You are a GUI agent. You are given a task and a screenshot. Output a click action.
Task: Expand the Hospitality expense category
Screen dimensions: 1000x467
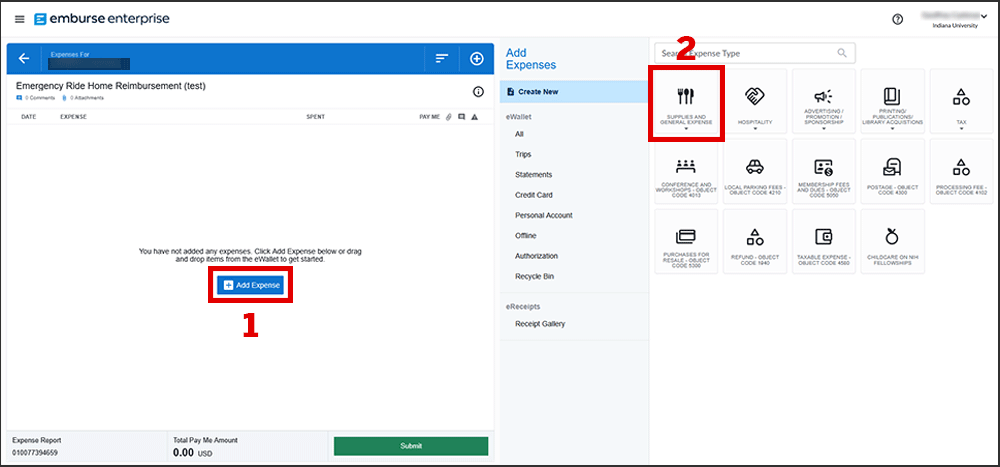(x=753, y=104)
